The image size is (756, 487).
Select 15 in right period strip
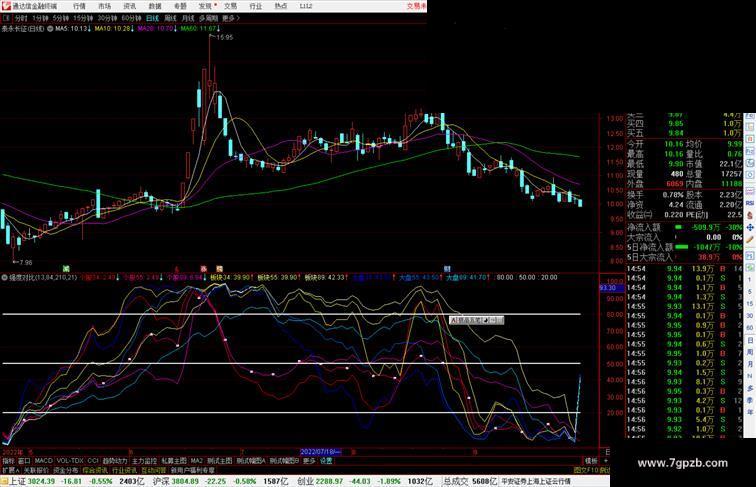(750, 304)
